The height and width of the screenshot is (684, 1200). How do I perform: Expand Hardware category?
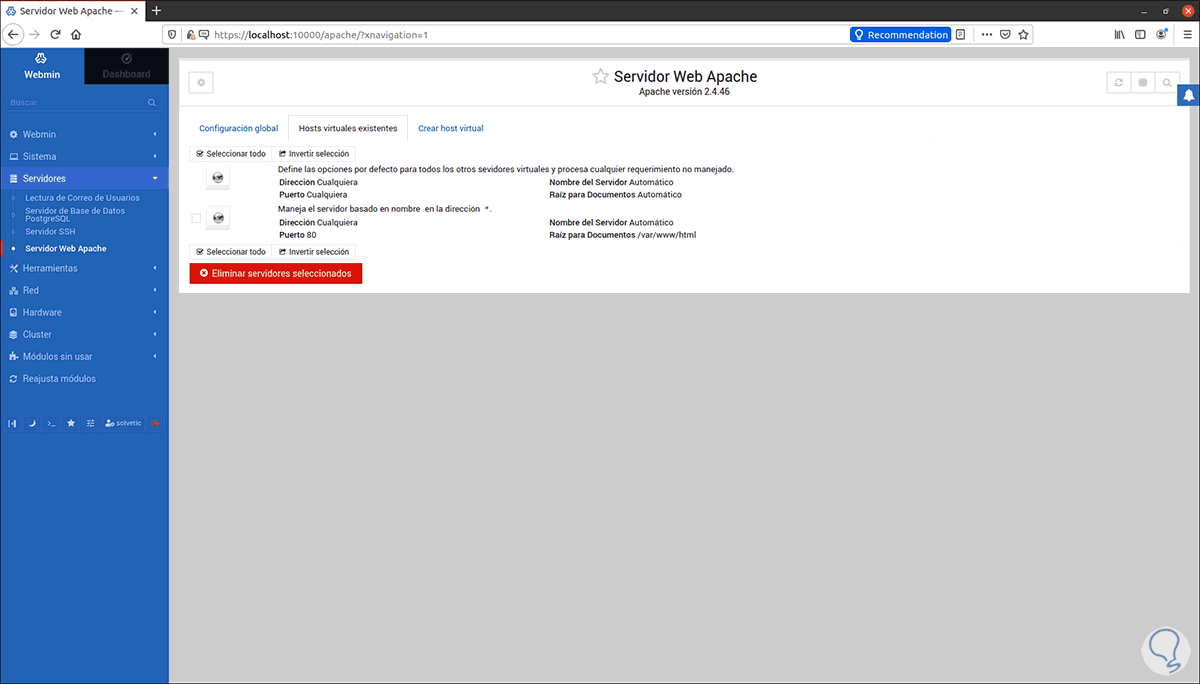click(84, 312)
